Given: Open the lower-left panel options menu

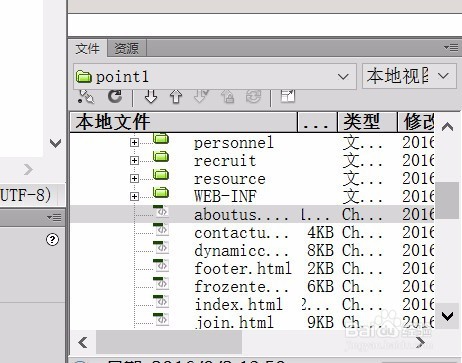Looking at the screenshot, I should pos(54,218).
